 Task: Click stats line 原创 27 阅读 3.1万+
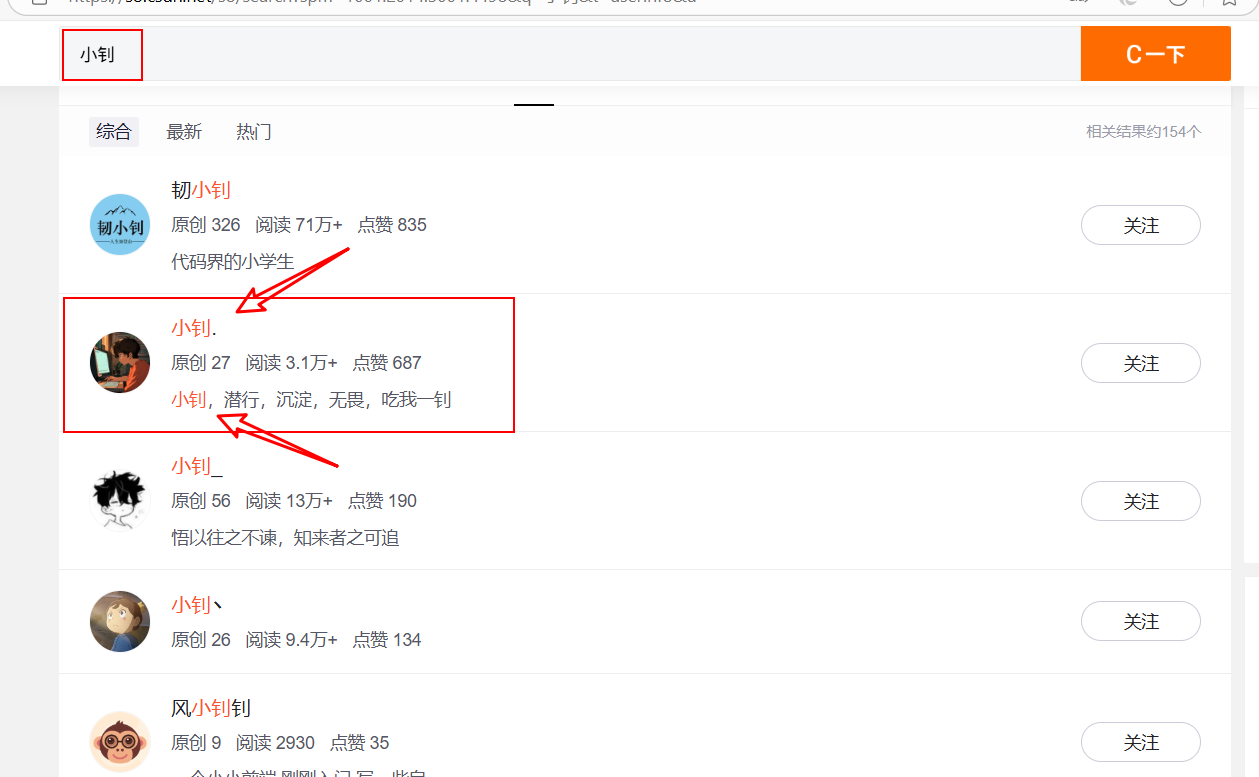click(x=296, y=363)
